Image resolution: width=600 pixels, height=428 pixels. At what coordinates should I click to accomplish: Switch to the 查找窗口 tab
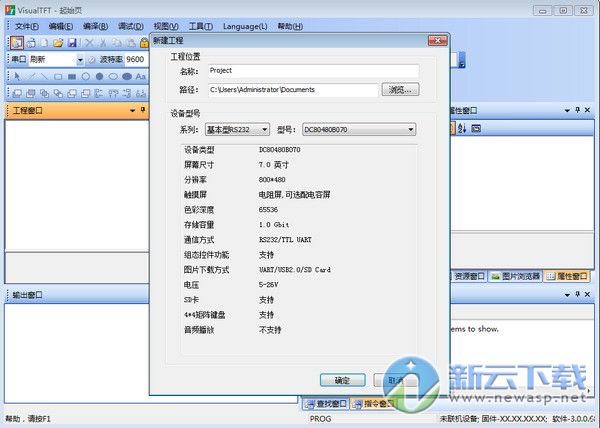[x=326, y=404]
